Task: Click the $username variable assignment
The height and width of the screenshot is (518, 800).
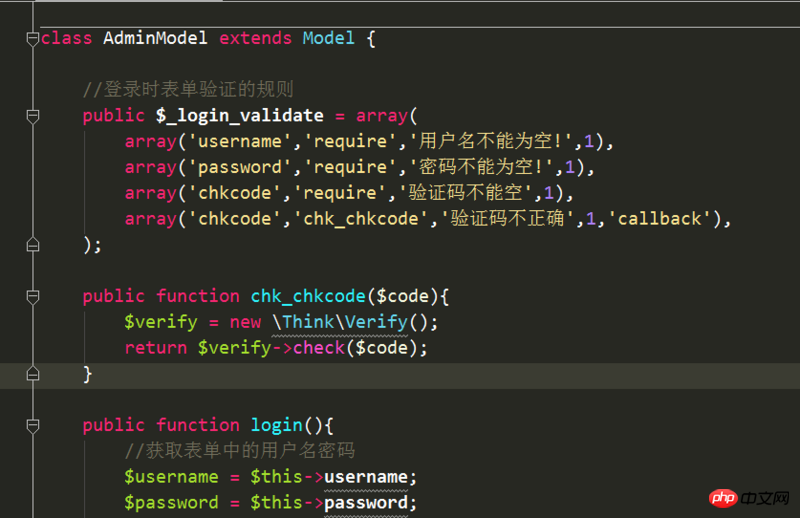Action: pyautogui.click(x=171, y=477)
